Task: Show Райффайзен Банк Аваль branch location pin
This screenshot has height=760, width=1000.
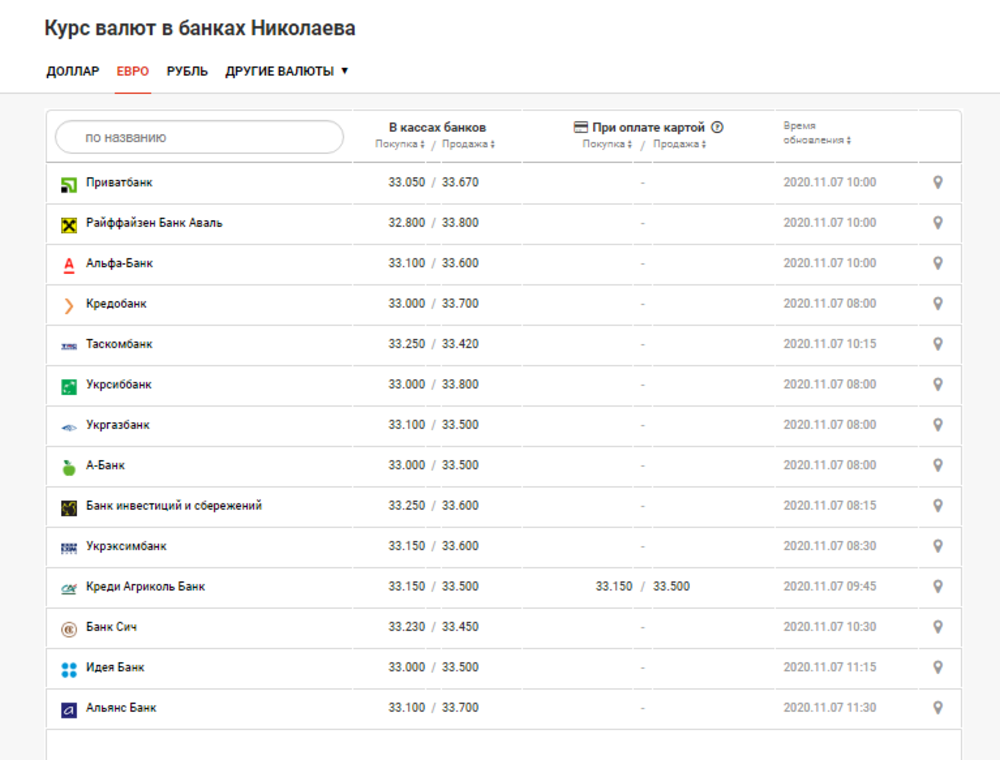Action: point(938,223)
